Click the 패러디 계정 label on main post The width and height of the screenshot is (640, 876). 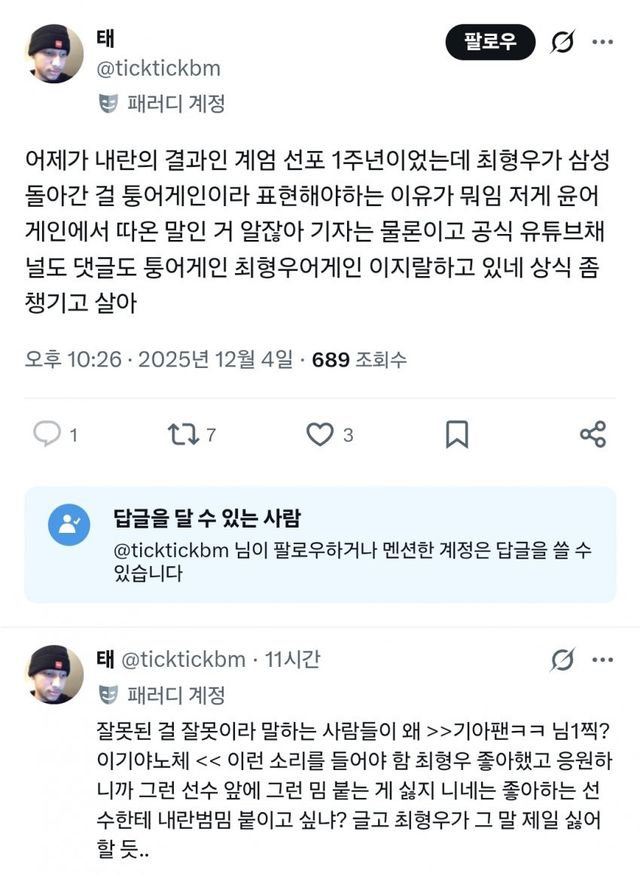[x=176, y=103]
